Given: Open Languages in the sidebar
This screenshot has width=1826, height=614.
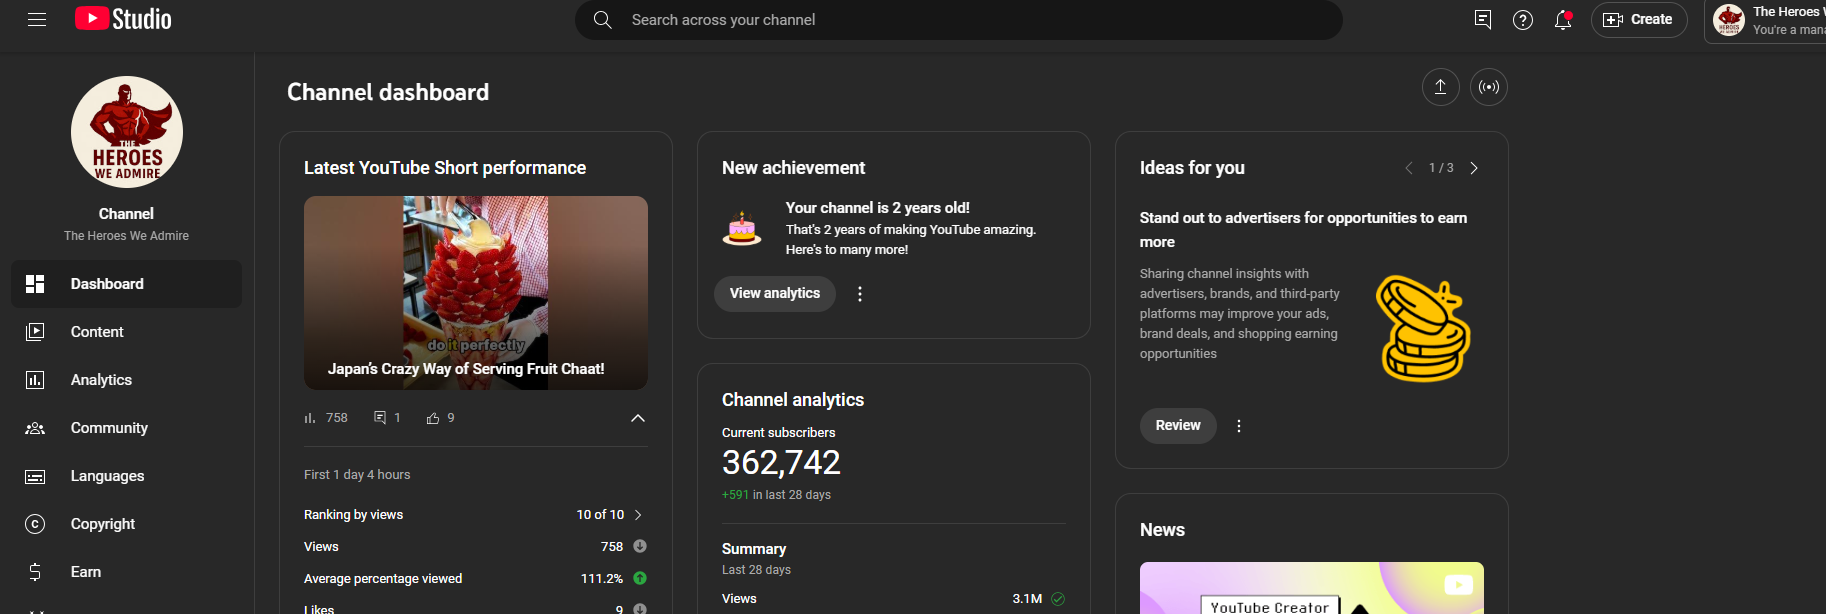Looking at the screenshot, I should pos(127,476).
